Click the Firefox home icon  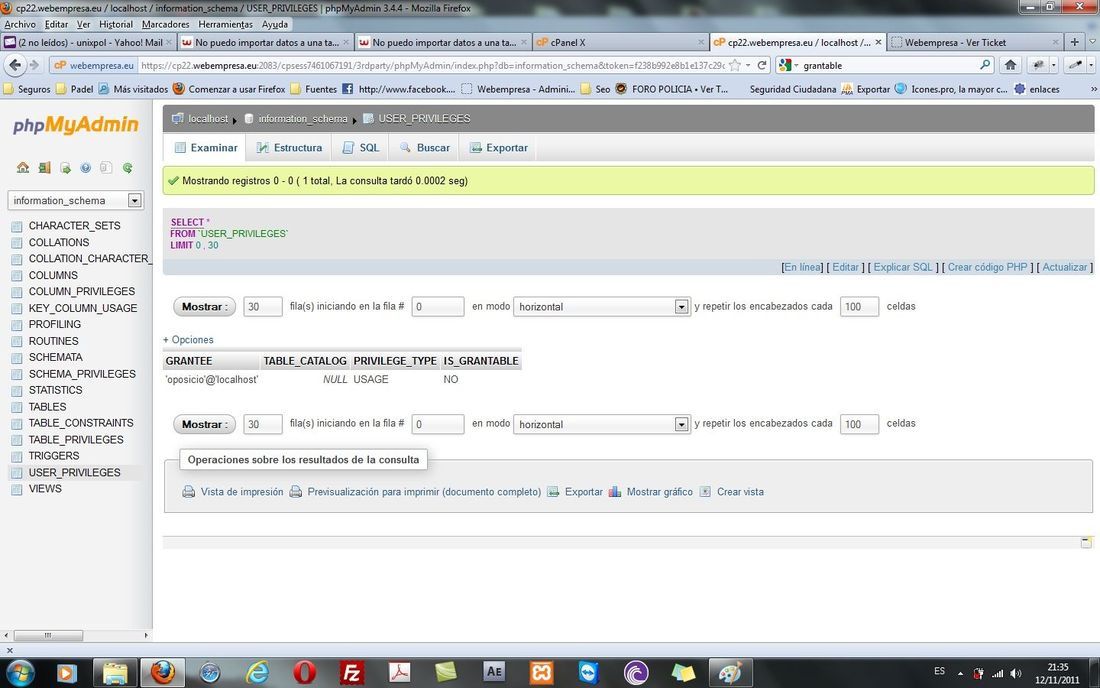pyautogui.click(x=1010, y=65)
